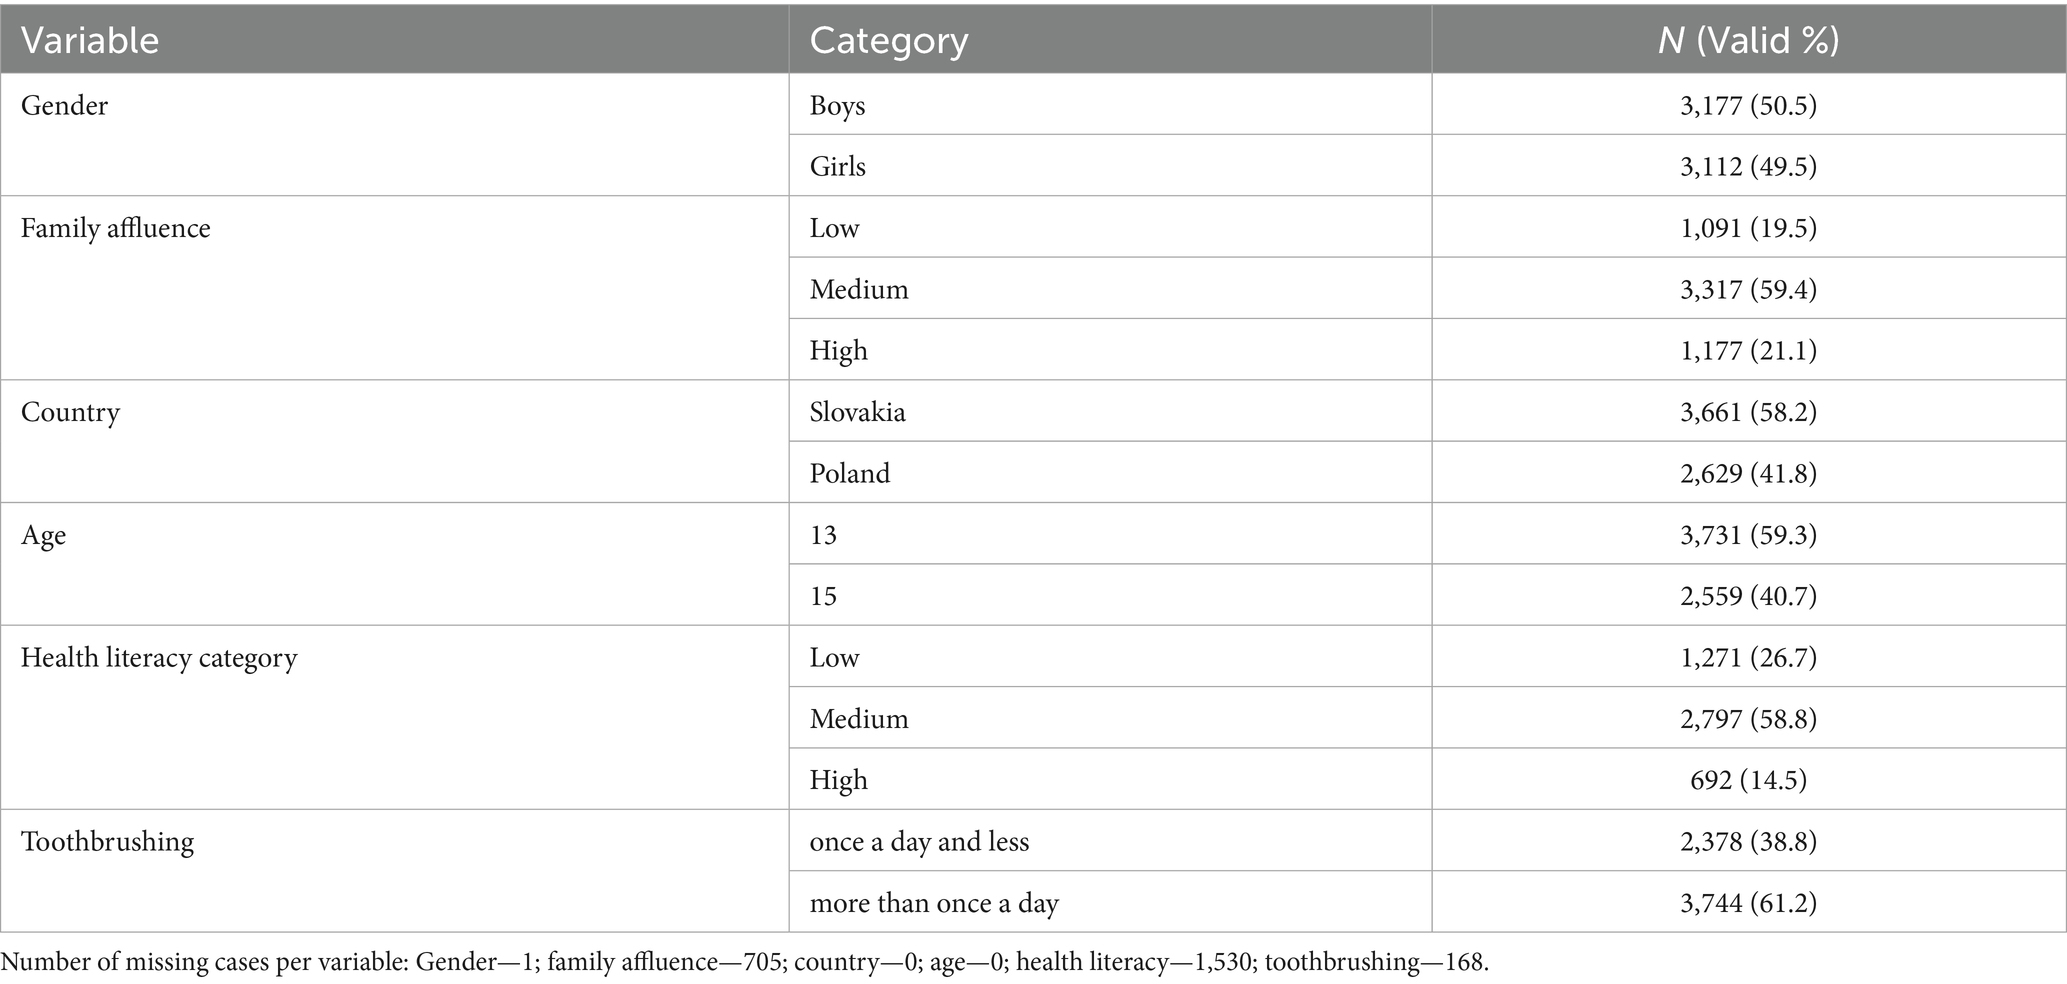2067x984 pixels.
Task: Click the Toothbrushing row label
Action: coord(107,842)
